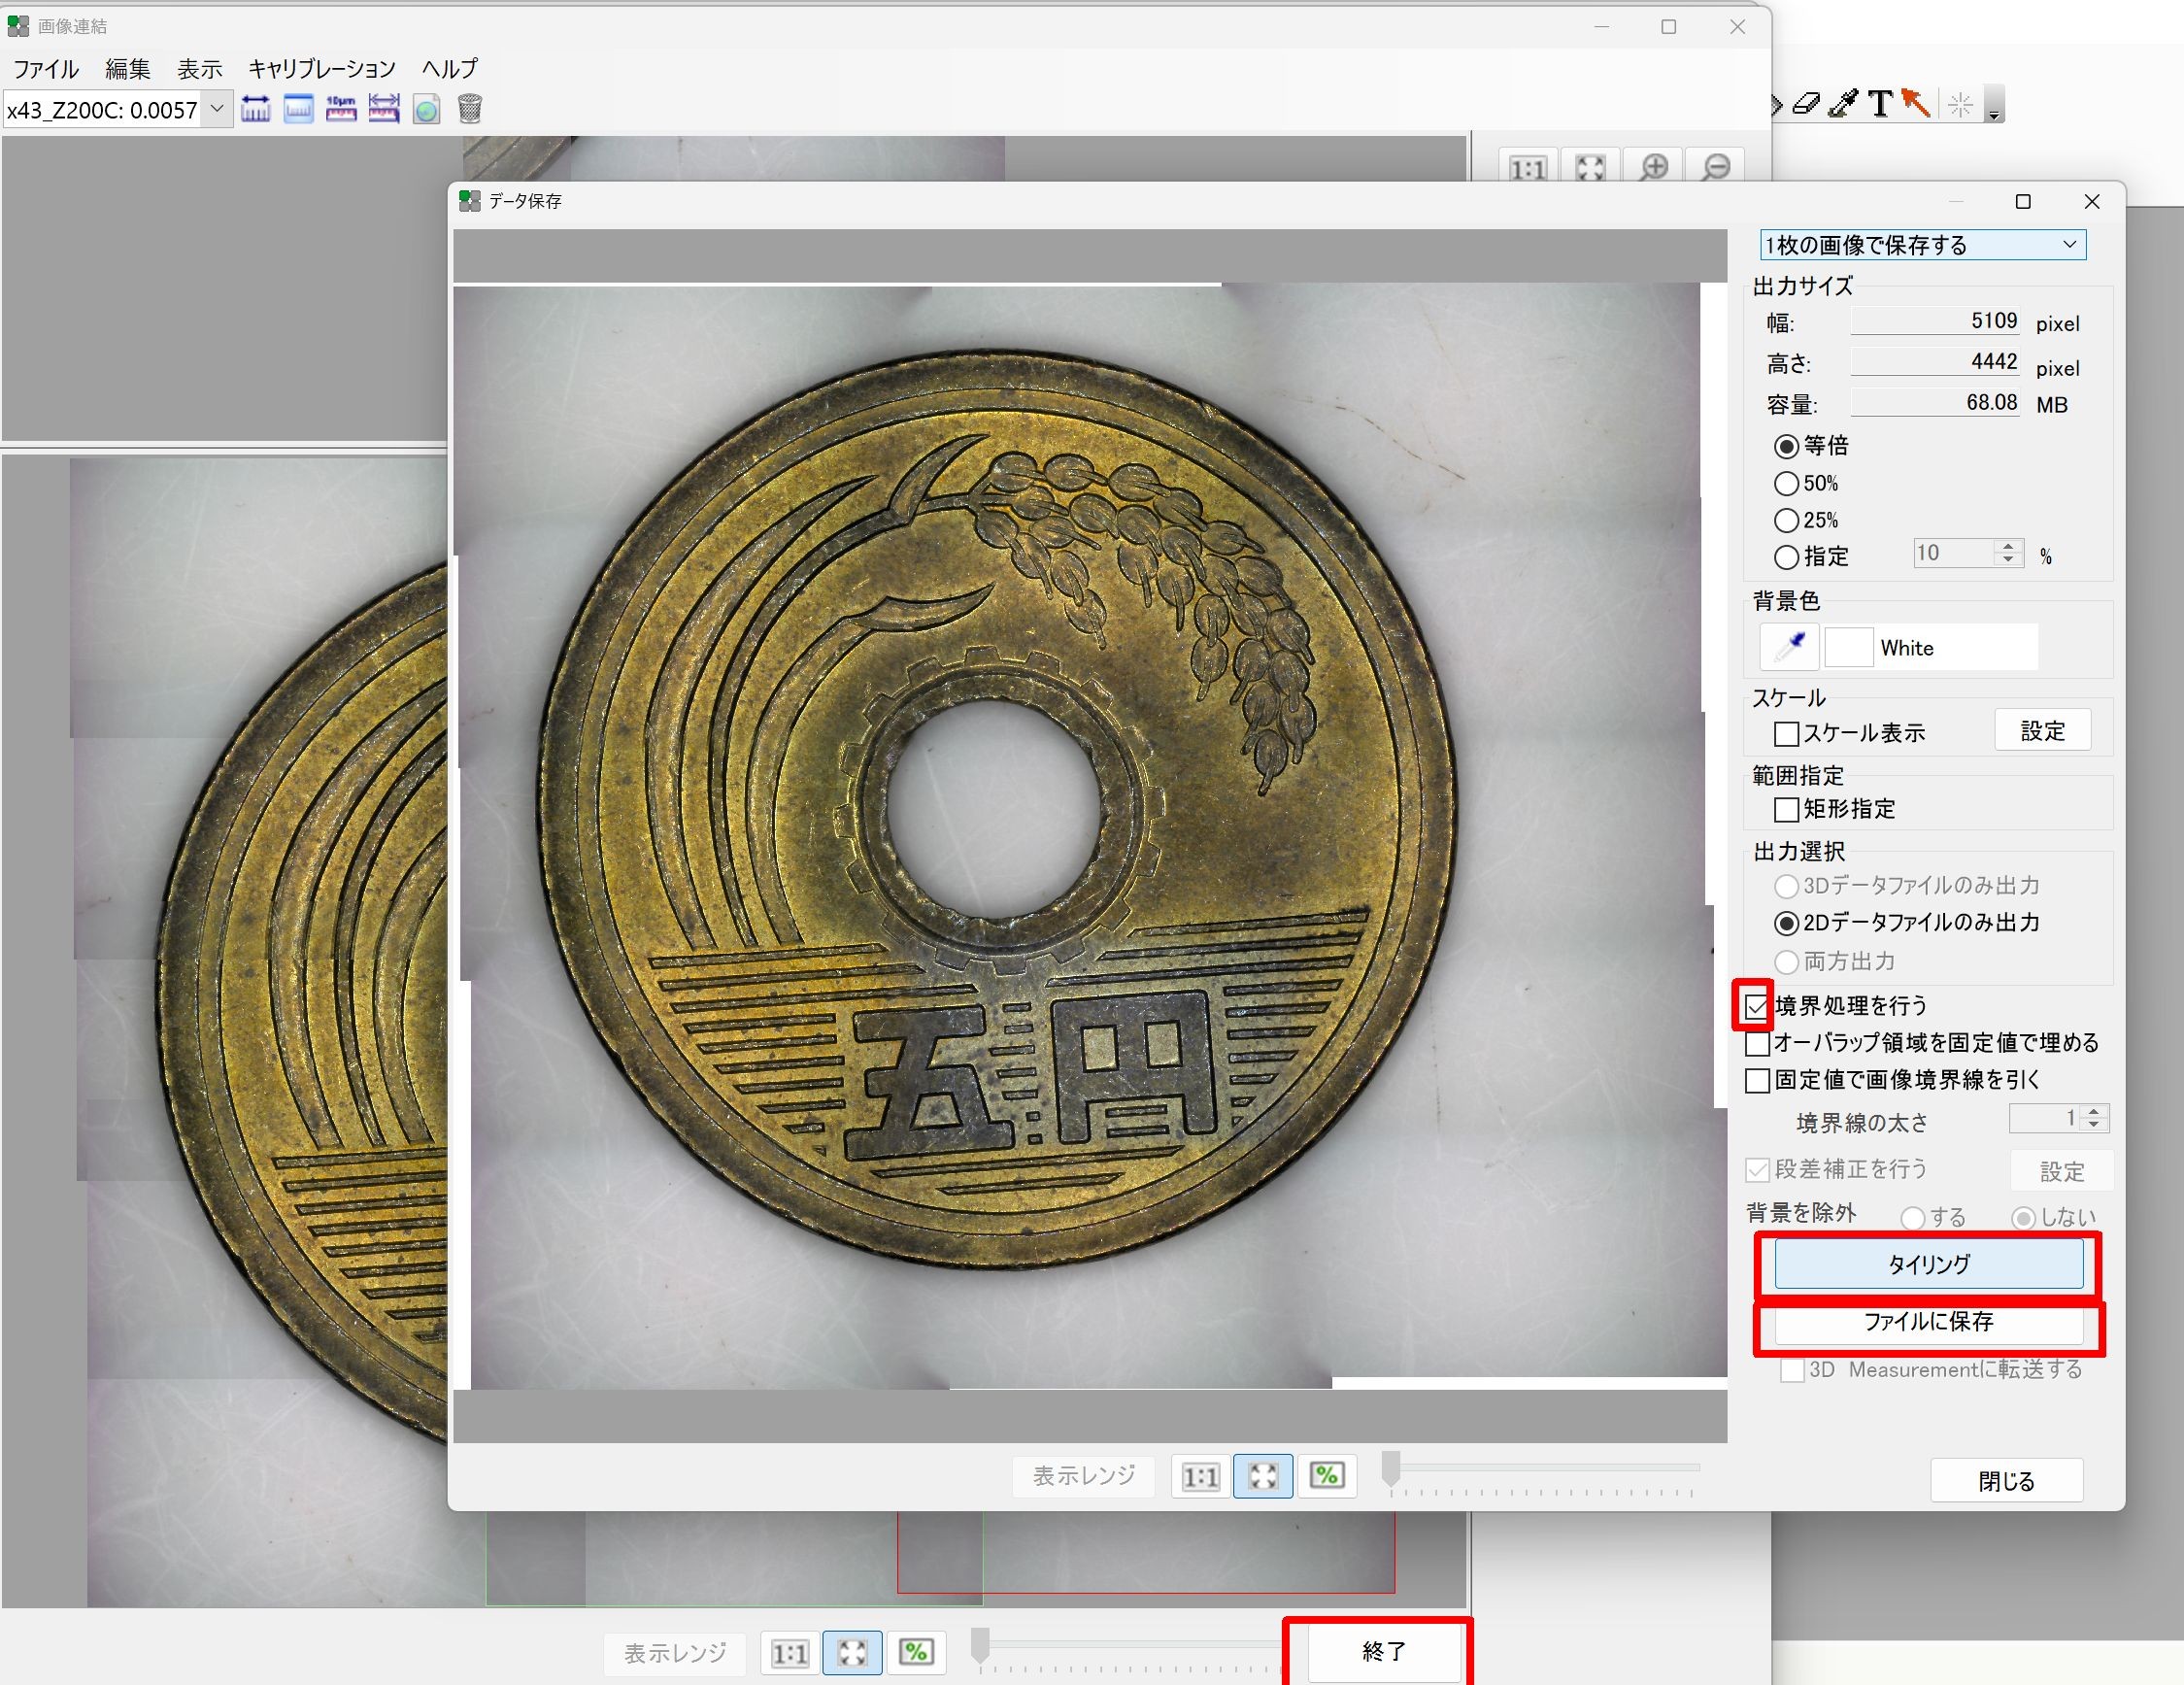
Task: Click the タイリング button
Action: coord(1929,1264)
